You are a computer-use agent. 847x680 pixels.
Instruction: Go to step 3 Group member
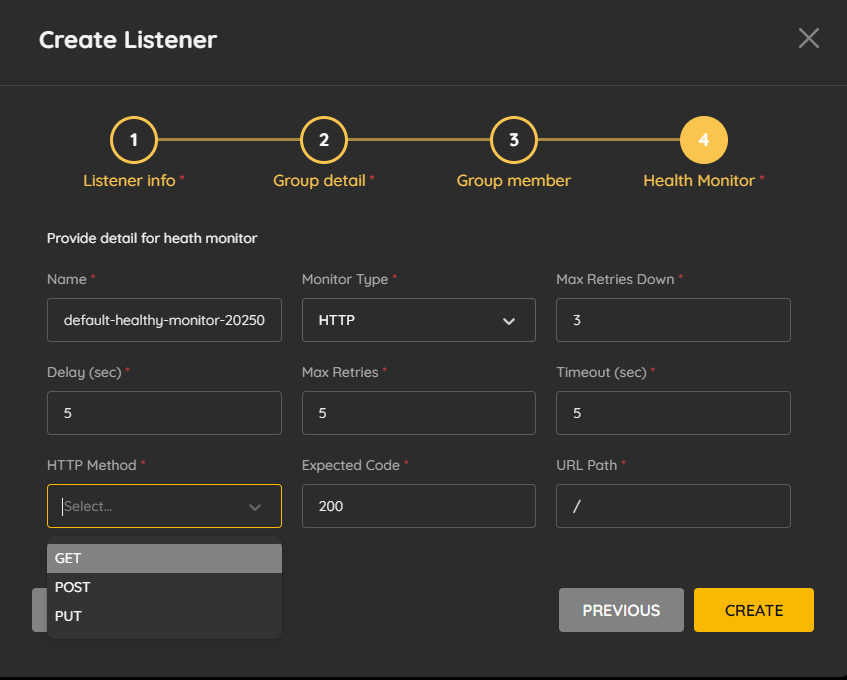[x=514, y=140]
